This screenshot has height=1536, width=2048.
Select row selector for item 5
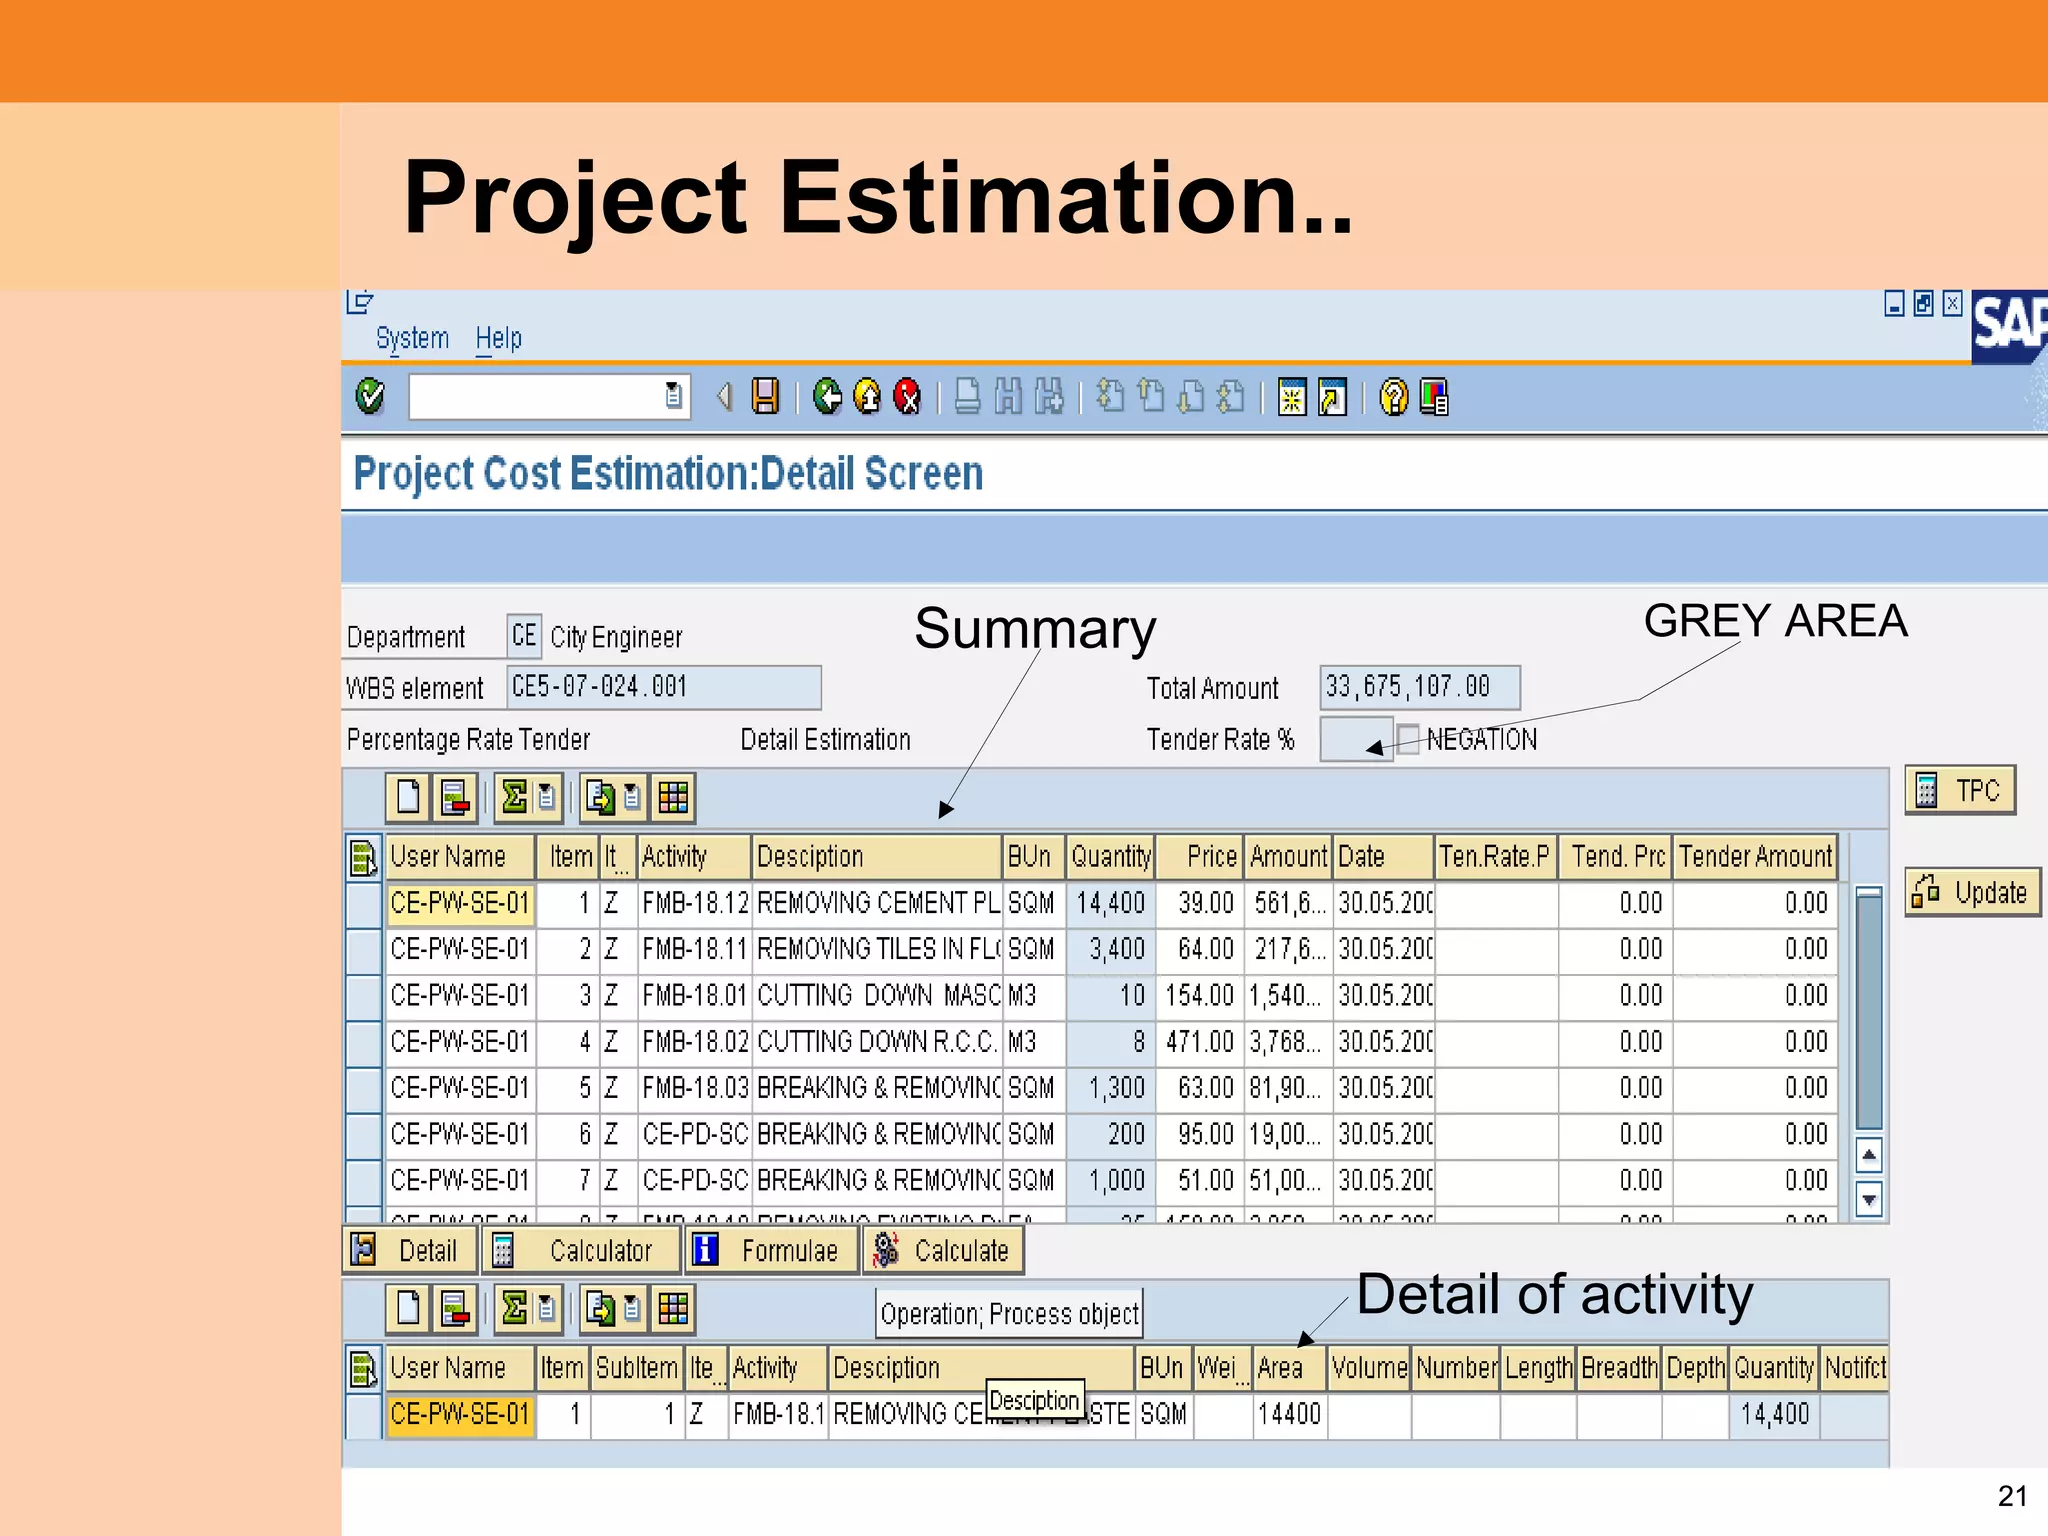click(x=364, y=1088)
